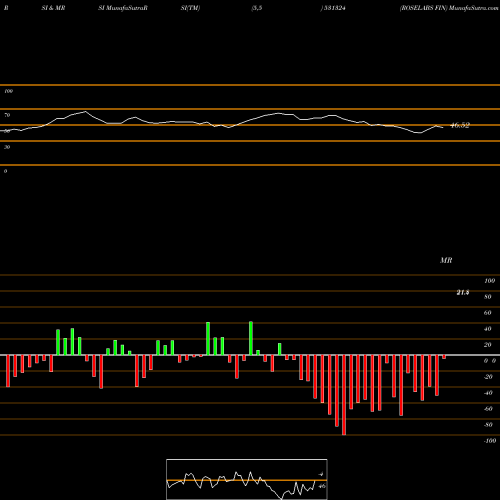Click the 80 label on the MRSI axis

click(x=487, y=297)
